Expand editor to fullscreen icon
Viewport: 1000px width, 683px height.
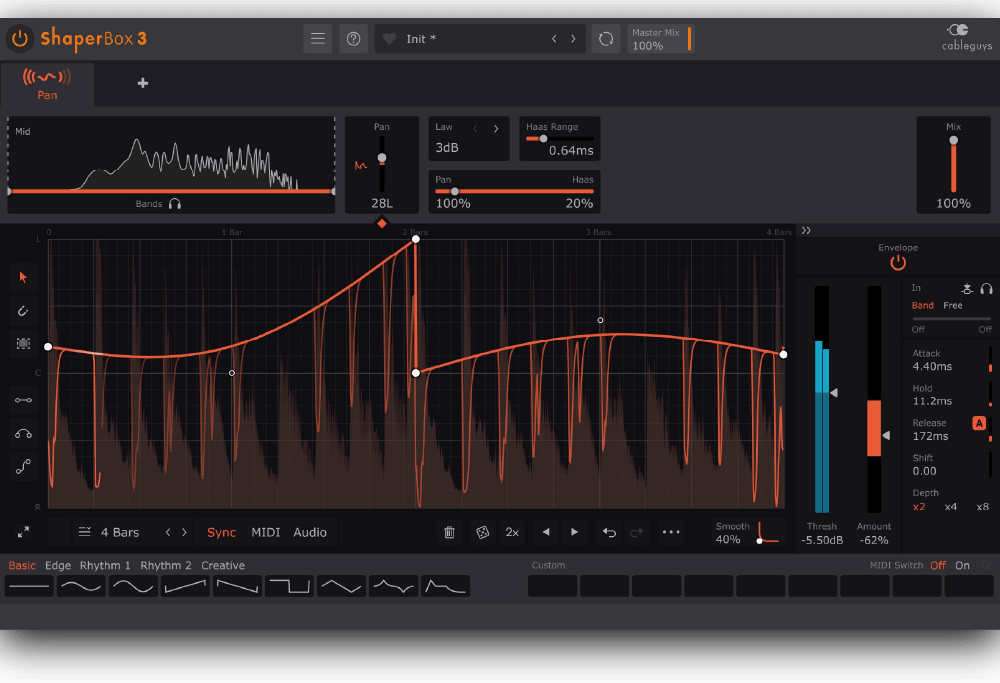(x=24, y=532)
